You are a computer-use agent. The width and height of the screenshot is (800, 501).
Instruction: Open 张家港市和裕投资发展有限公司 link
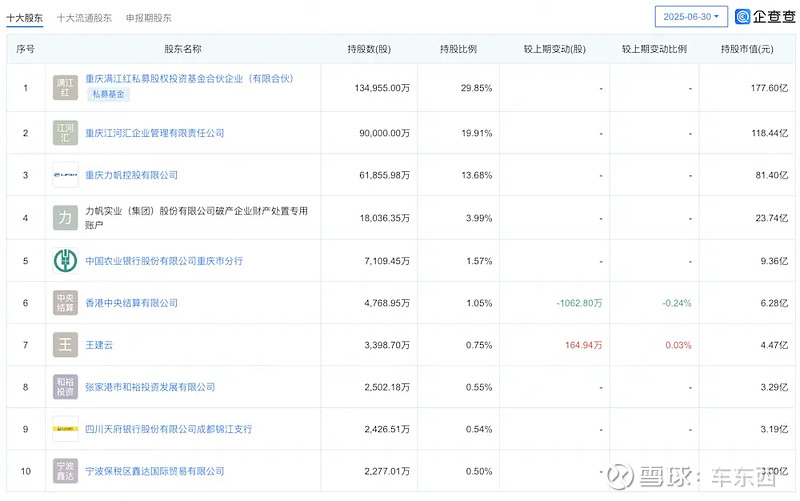(x=150, y=387)
